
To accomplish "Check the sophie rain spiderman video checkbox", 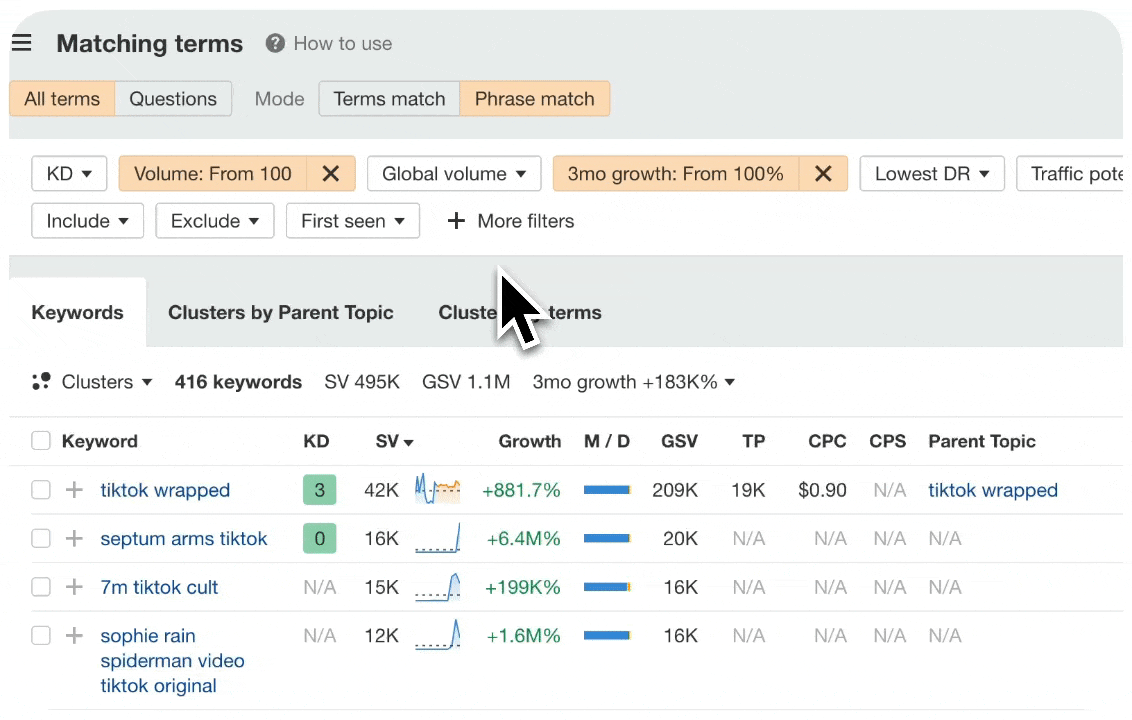I will coord(40,635).
